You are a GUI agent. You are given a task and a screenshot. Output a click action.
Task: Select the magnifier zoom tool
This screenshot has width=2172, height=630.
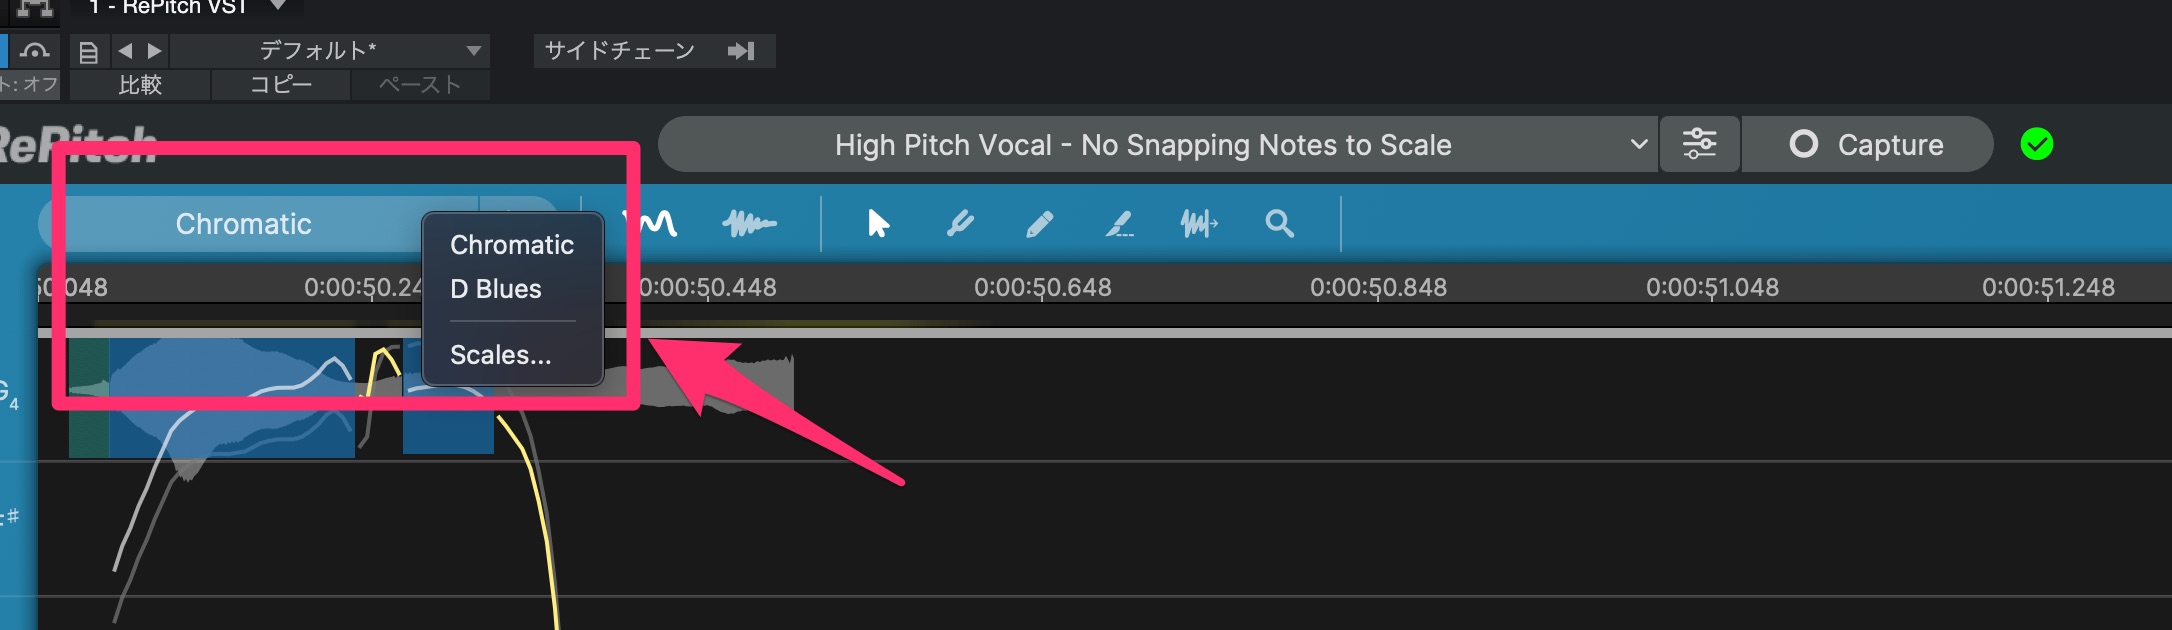pyautogui.click(x=1279, y=224)
